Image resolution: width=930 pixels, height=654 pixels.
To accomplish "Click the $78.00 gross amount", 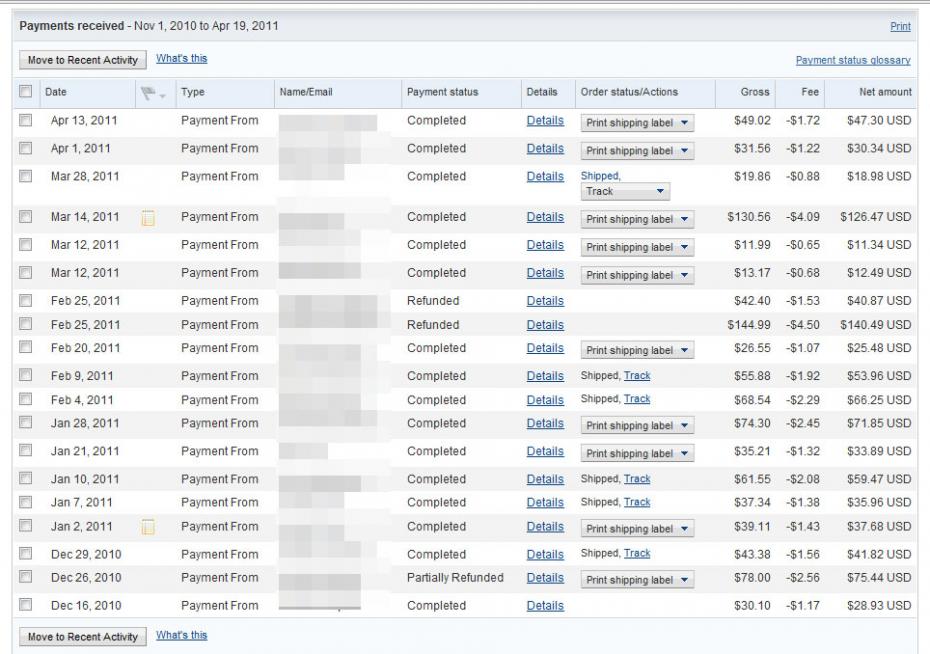I will coord(752,578).
